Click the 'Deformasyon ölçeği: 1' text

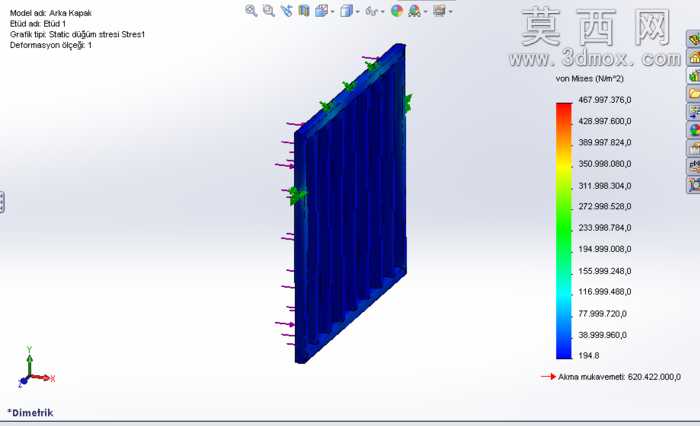[x=50, y=45]
